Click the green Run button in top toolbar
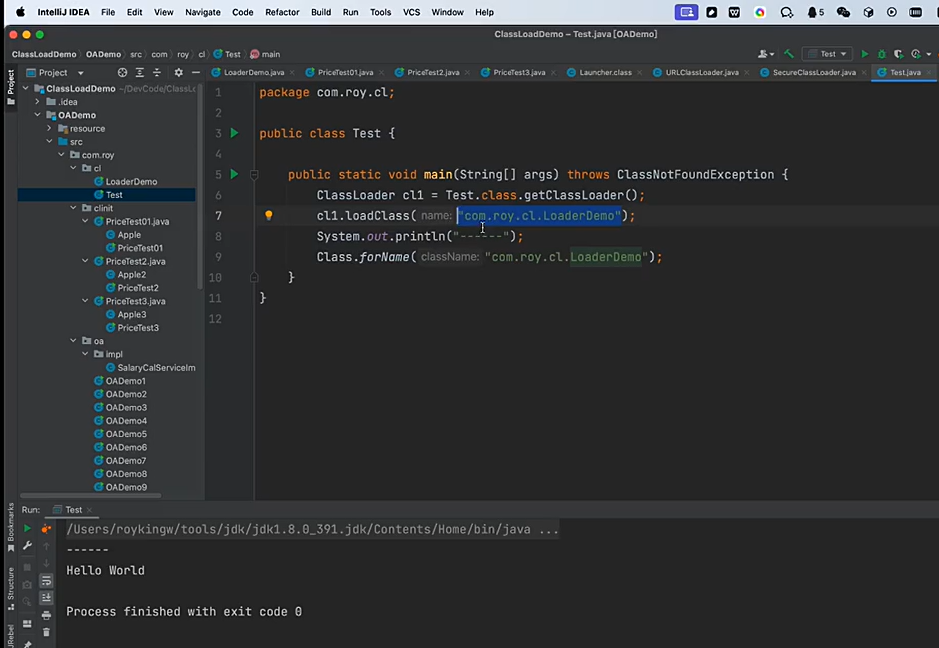Screen dimensions: 939x648 [x=865, y=54]
